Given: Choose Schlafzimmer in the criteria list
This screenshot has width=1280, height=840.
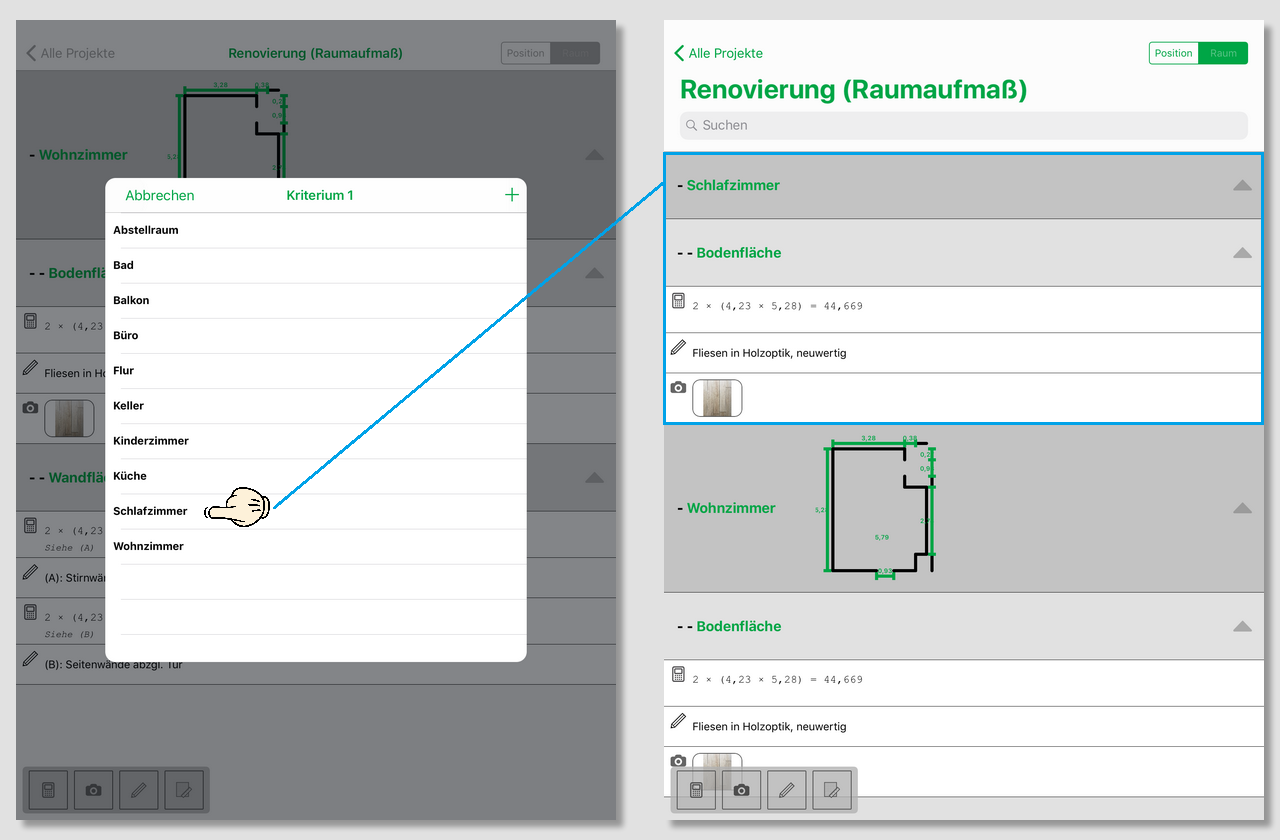Looking at the screenshot, I should pyautogui.click(x=316, y=511).
